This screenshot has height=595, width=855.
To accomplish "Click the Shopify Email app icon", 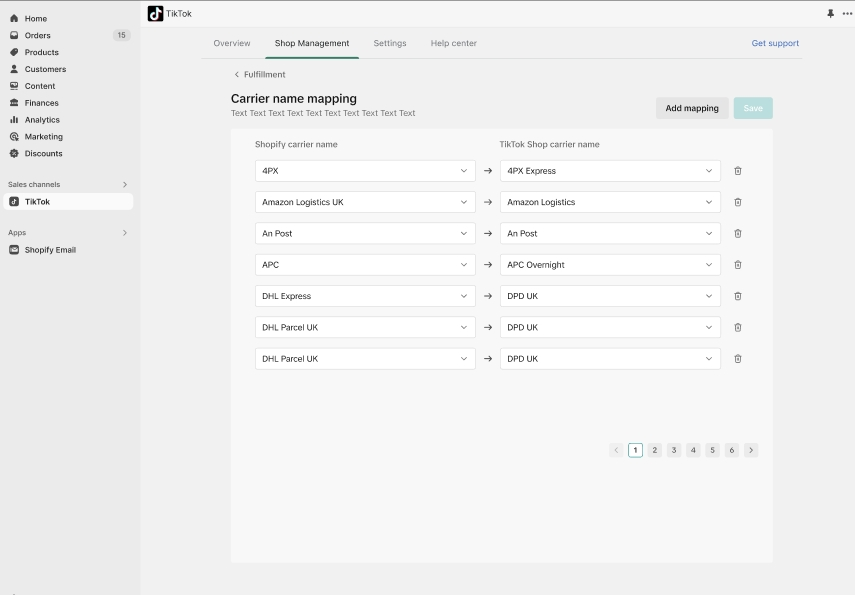I will [x=14, y=250].
